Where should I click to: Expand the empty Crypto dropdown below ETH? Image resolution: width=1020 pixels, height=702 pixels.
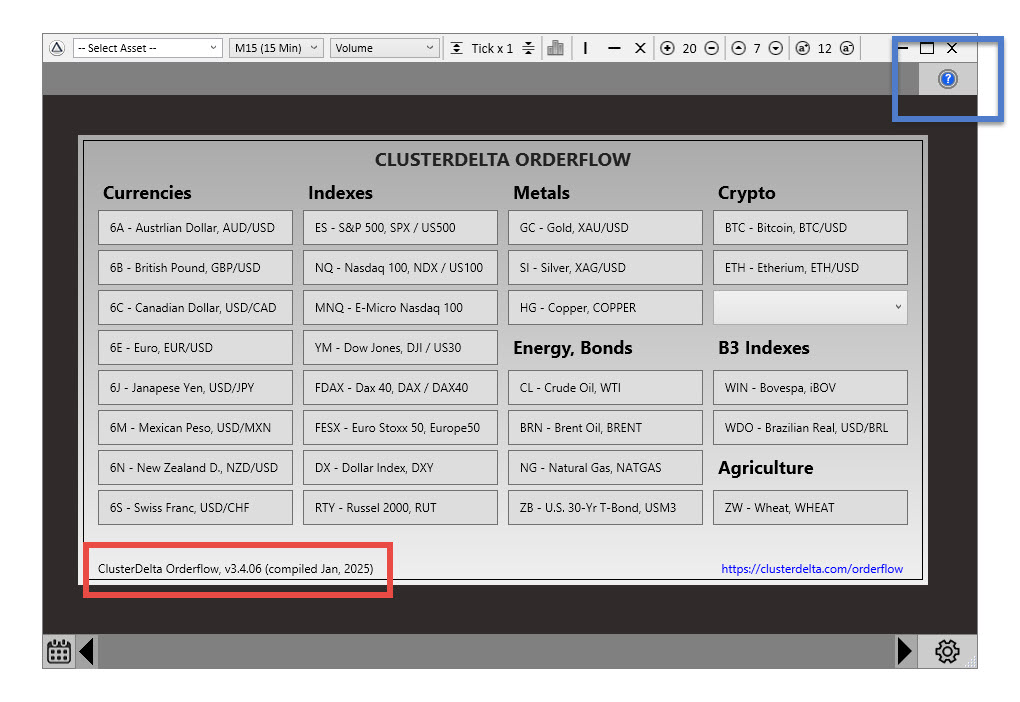pyautogui.click(x=810, y=308)
